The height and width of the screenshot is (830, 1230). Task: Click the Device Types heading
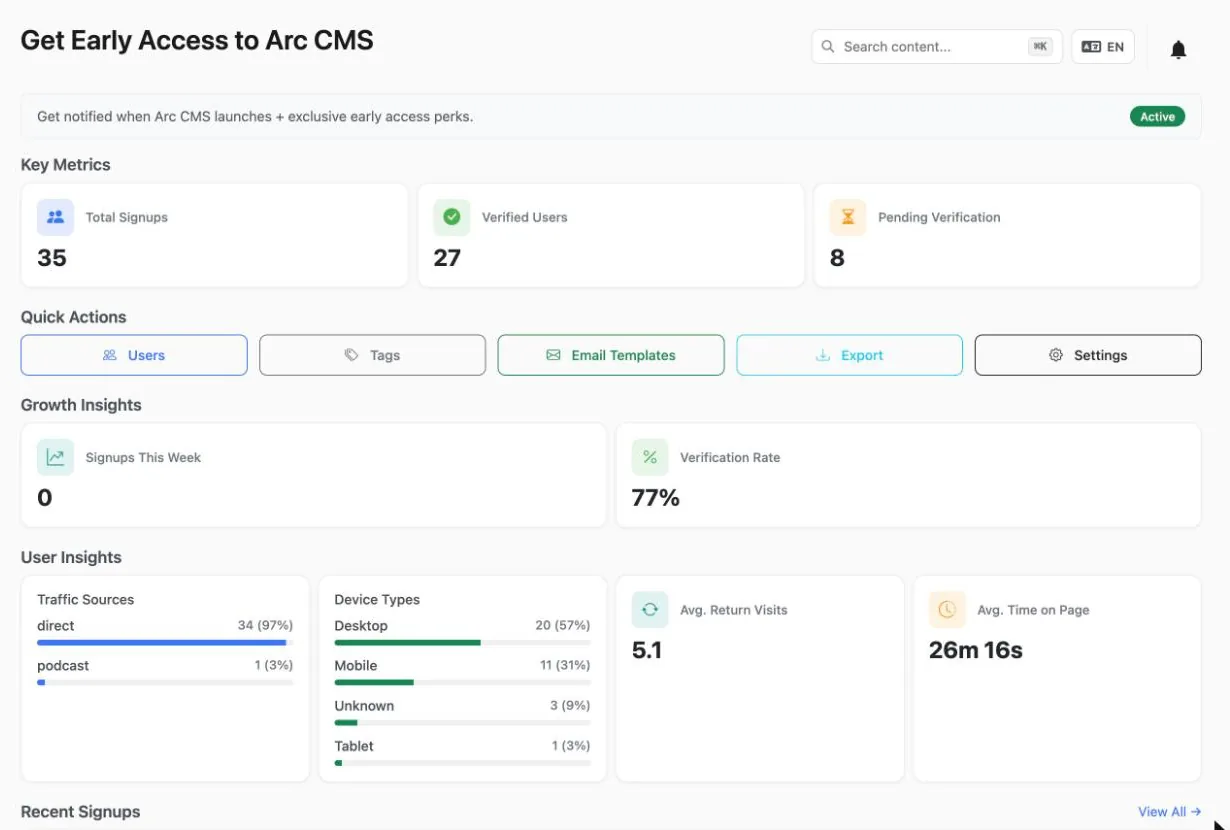(377, 600)
